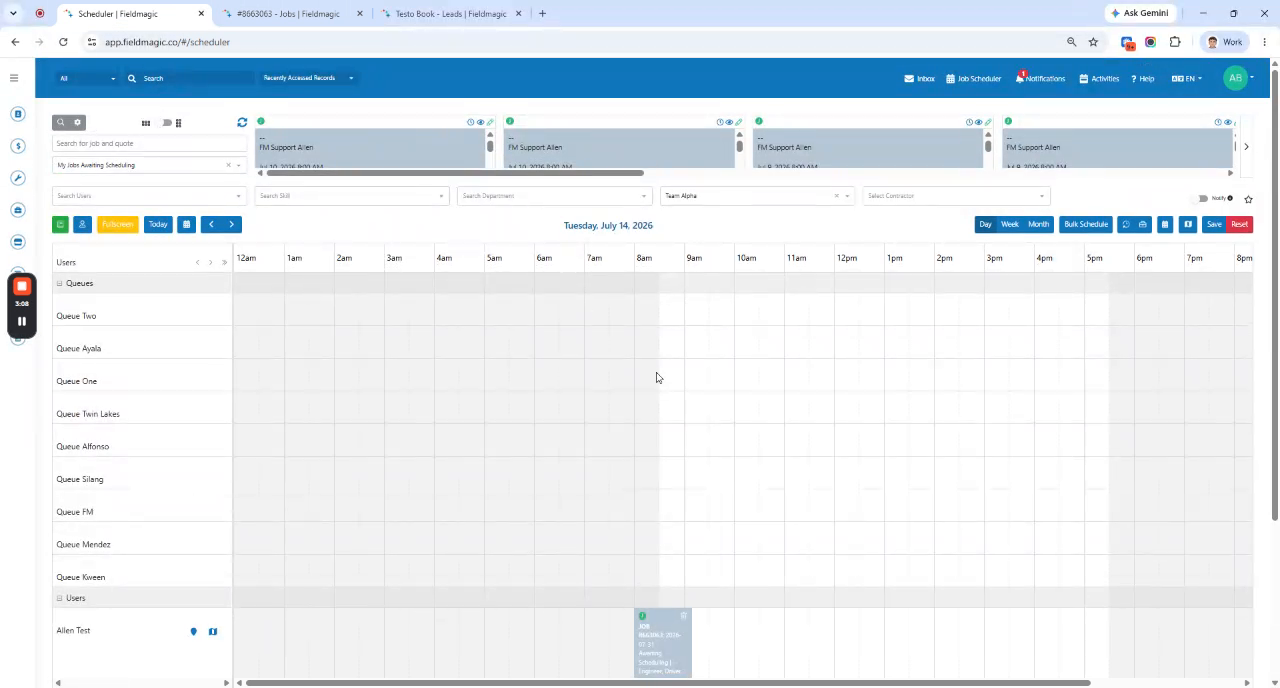The height and width of the screenshot is (688, 1280).
Task: Open the Search Department dropdown
Action: [x=554, y=196]
